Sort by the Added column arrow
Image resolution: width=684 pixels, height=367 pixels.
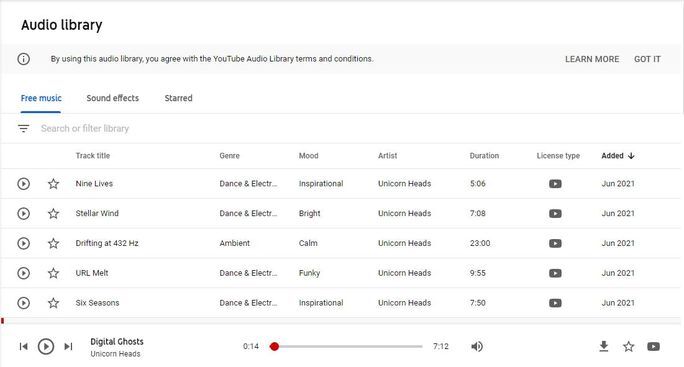(x=631, y=156)
